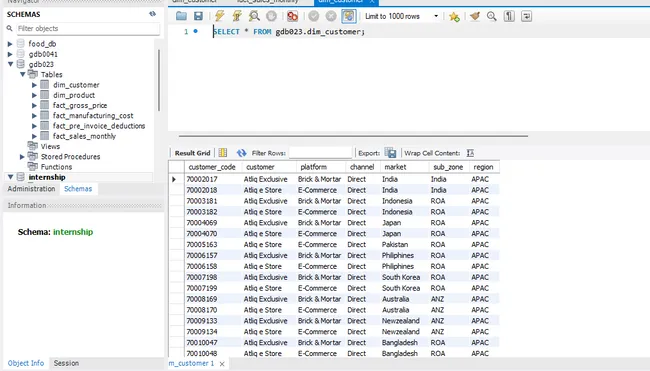
Task: Expand the gdb0041 schema
Action: click(x=10, y=54)
